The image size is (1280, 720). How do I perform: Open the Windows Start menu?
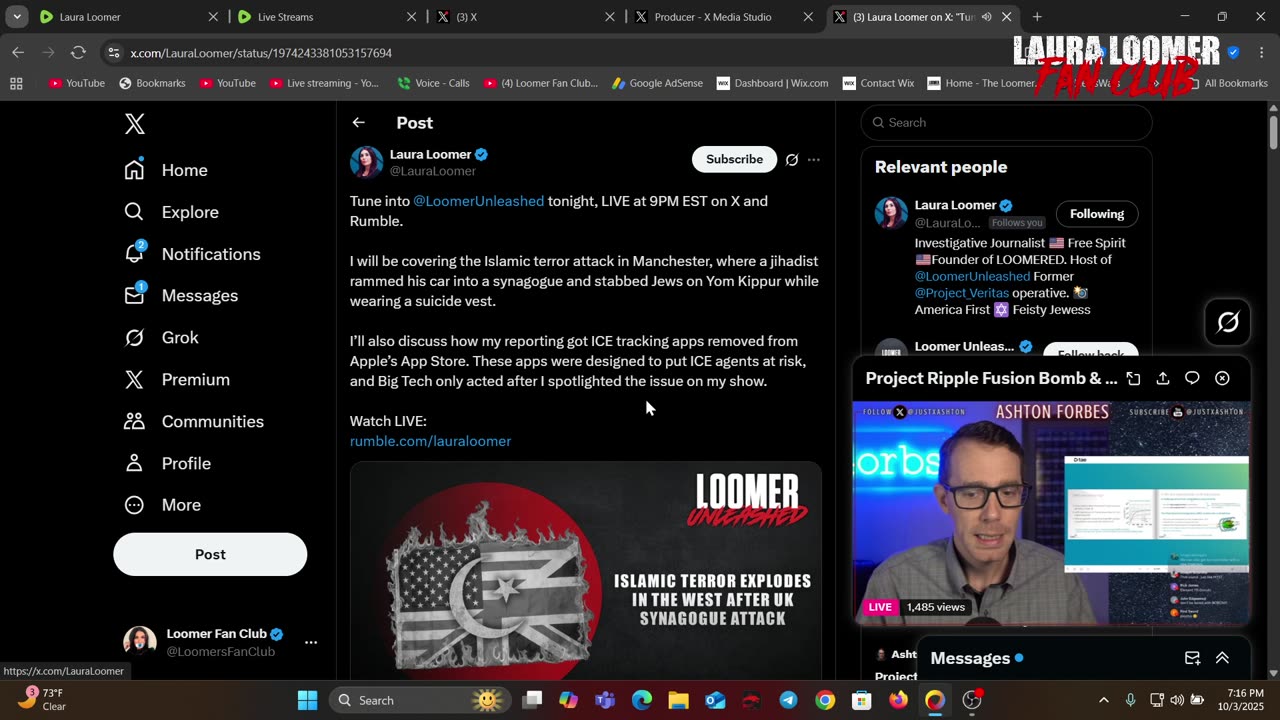307,700
